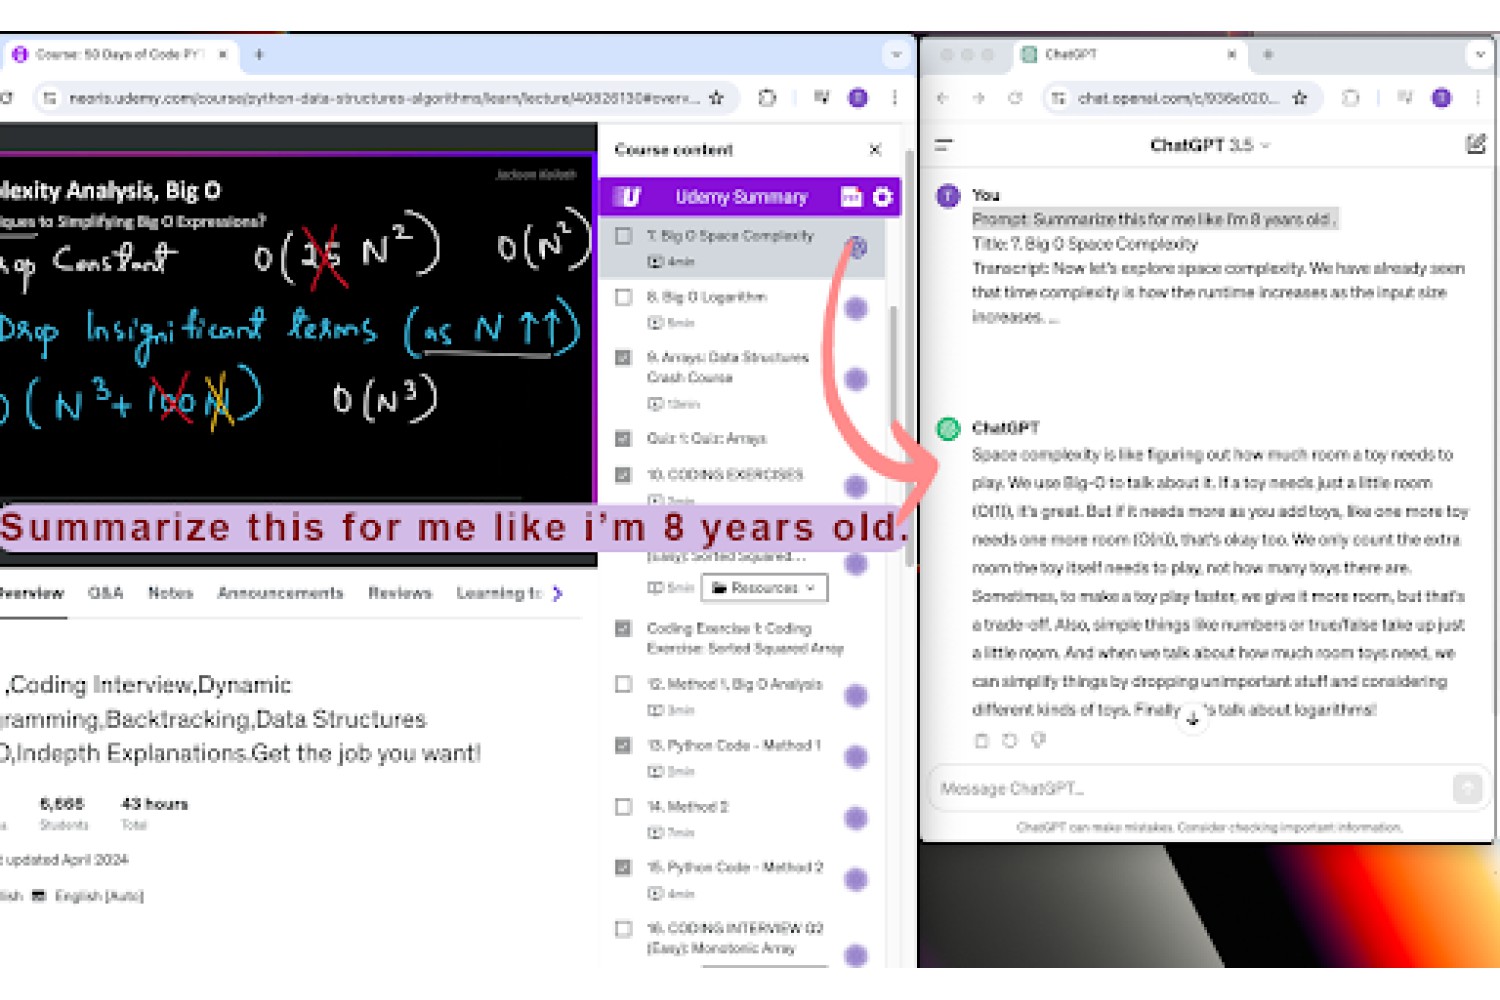This screenshot has width=1500, height=1000.
Task: Click summary circle for 9. Arrays Crash Course
Action: point(856,379)
